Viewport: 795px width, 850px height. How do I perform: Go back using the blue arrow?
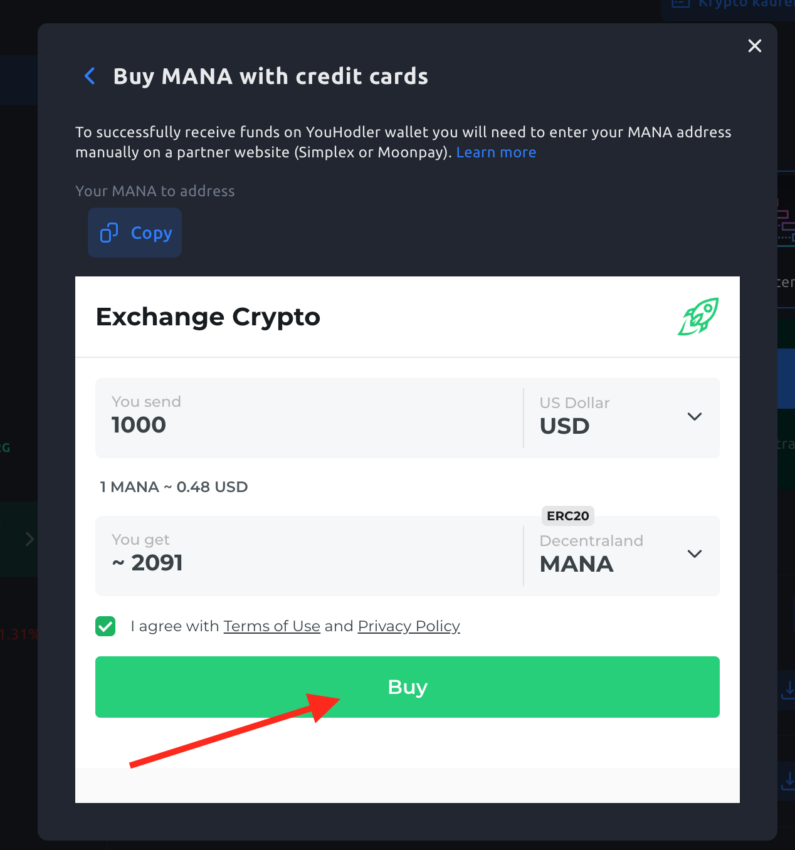[90, 76]
